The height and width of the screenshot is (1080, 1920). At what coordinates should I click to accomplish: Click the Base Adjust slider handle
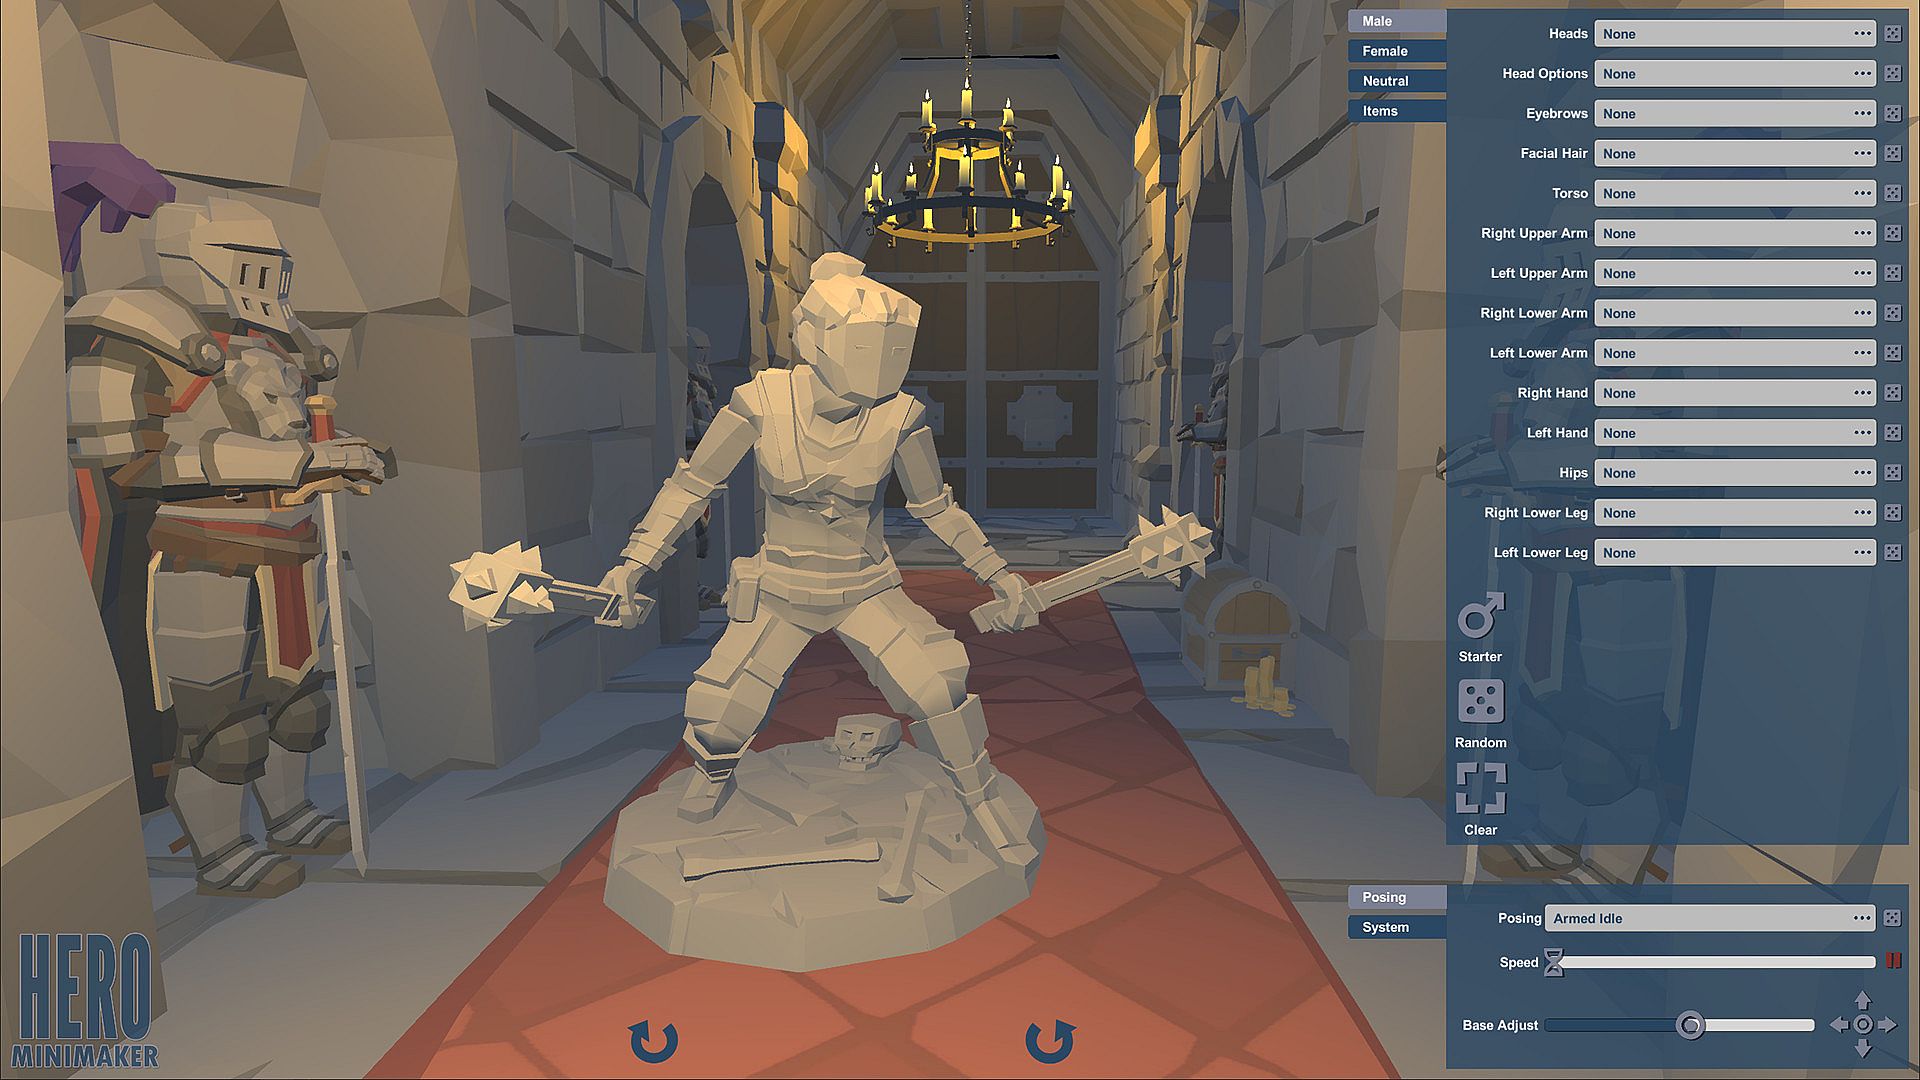point(1690,1025)
